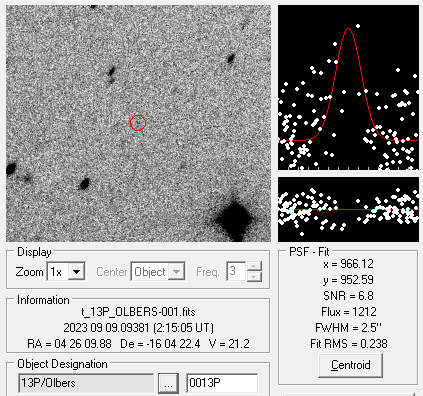Click the red PSF fit curve peak

(348, 29)
